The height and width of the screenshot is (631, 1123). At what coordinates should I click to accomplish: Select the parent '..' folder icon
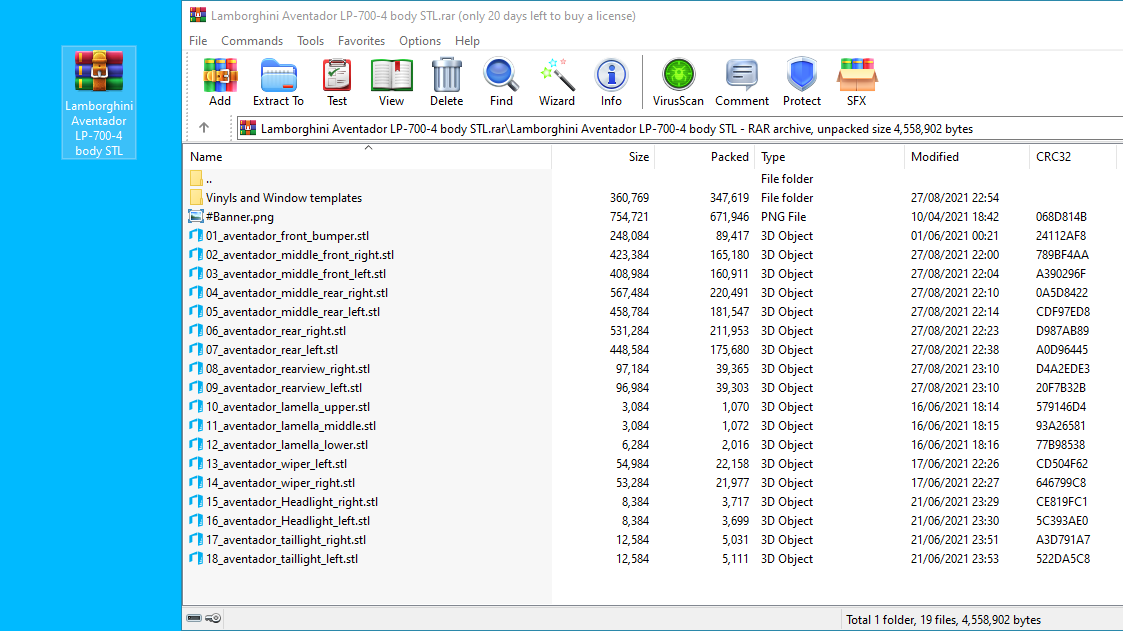tap(196, 178)
